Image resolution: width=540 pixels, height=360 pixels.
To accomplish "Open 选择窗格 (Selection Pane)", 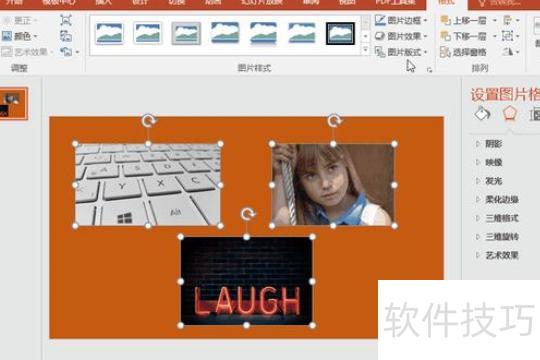I will pos(464,52).
